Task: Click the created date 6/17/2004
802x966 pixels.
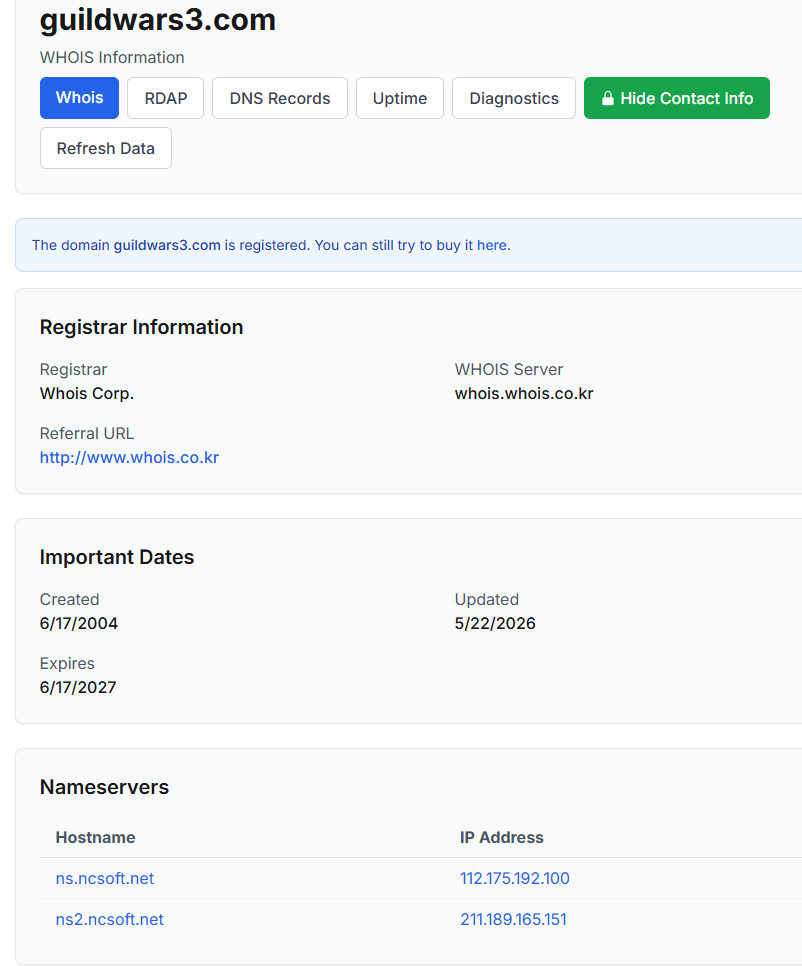Action: point(79,623)
